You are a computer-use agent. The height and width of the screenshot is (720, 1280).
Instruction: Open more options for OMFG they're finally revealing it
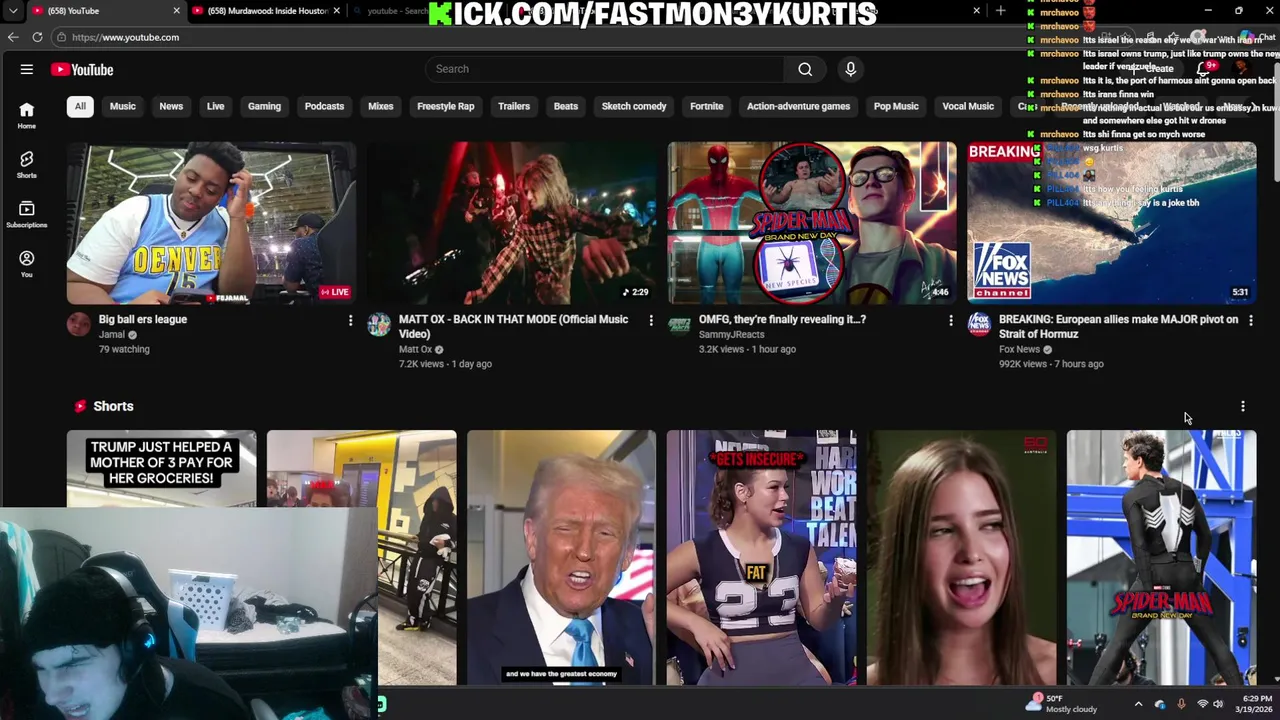point(951,320)
